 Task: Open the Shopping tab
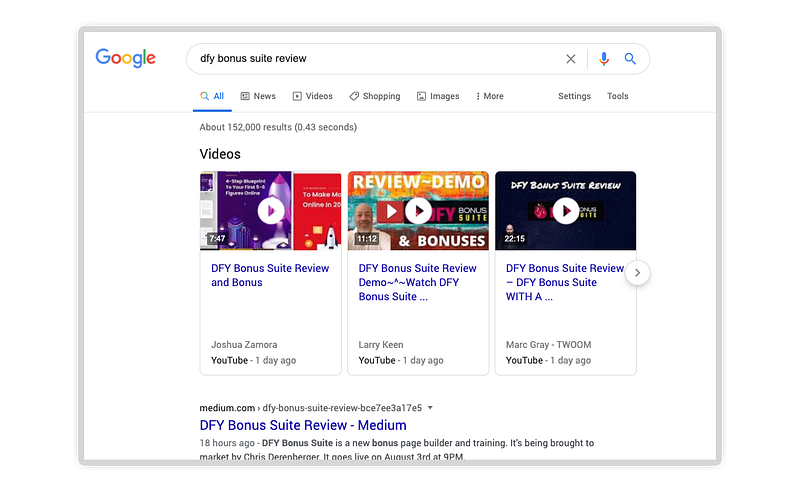pyautogui.click(x=375, y=96)
